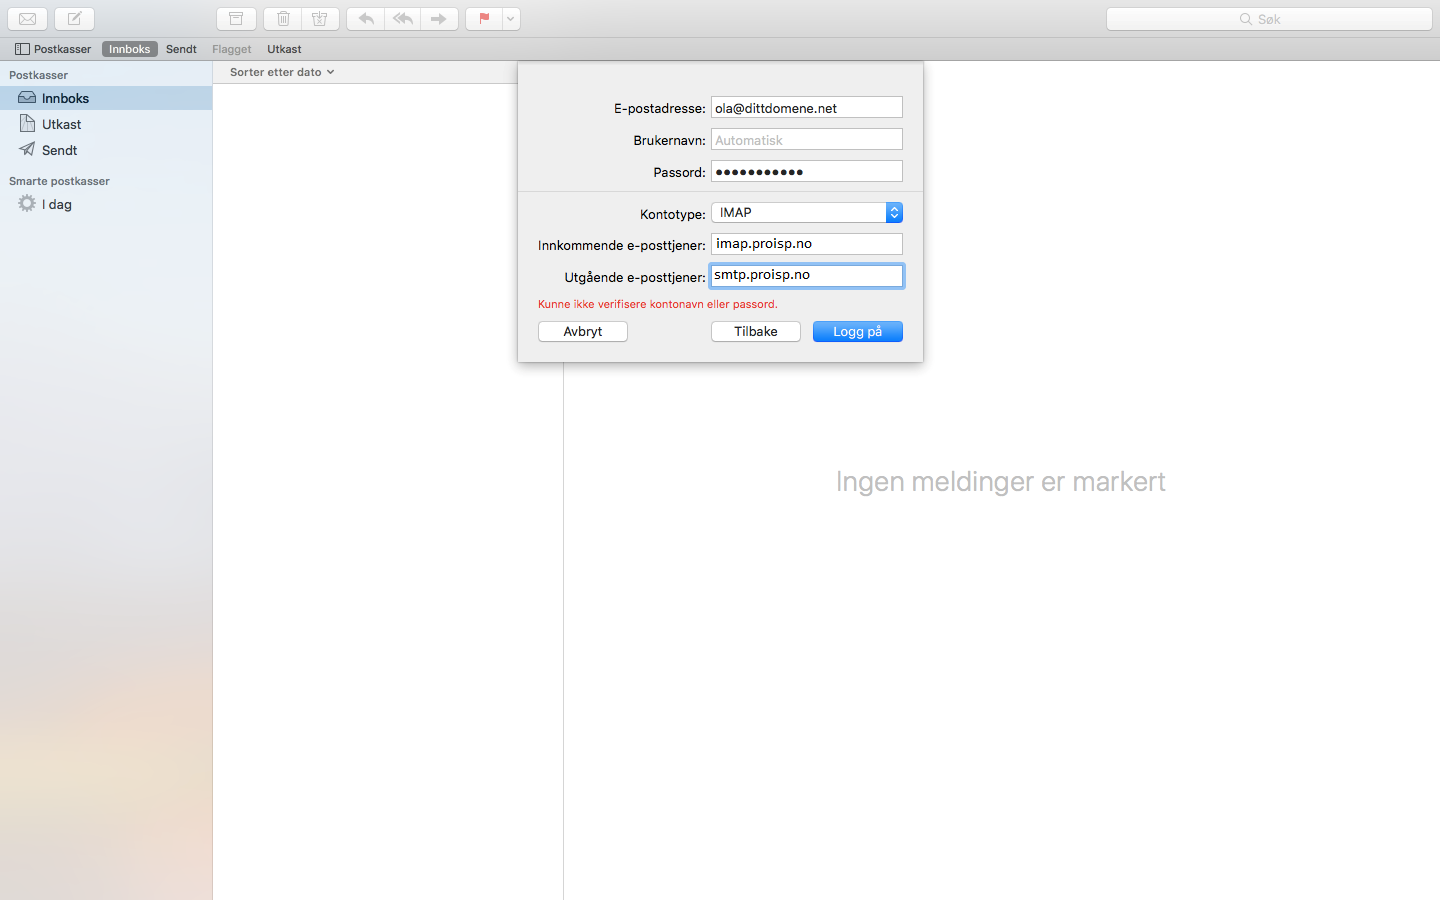Click the Tilbake button

(756, 332)
